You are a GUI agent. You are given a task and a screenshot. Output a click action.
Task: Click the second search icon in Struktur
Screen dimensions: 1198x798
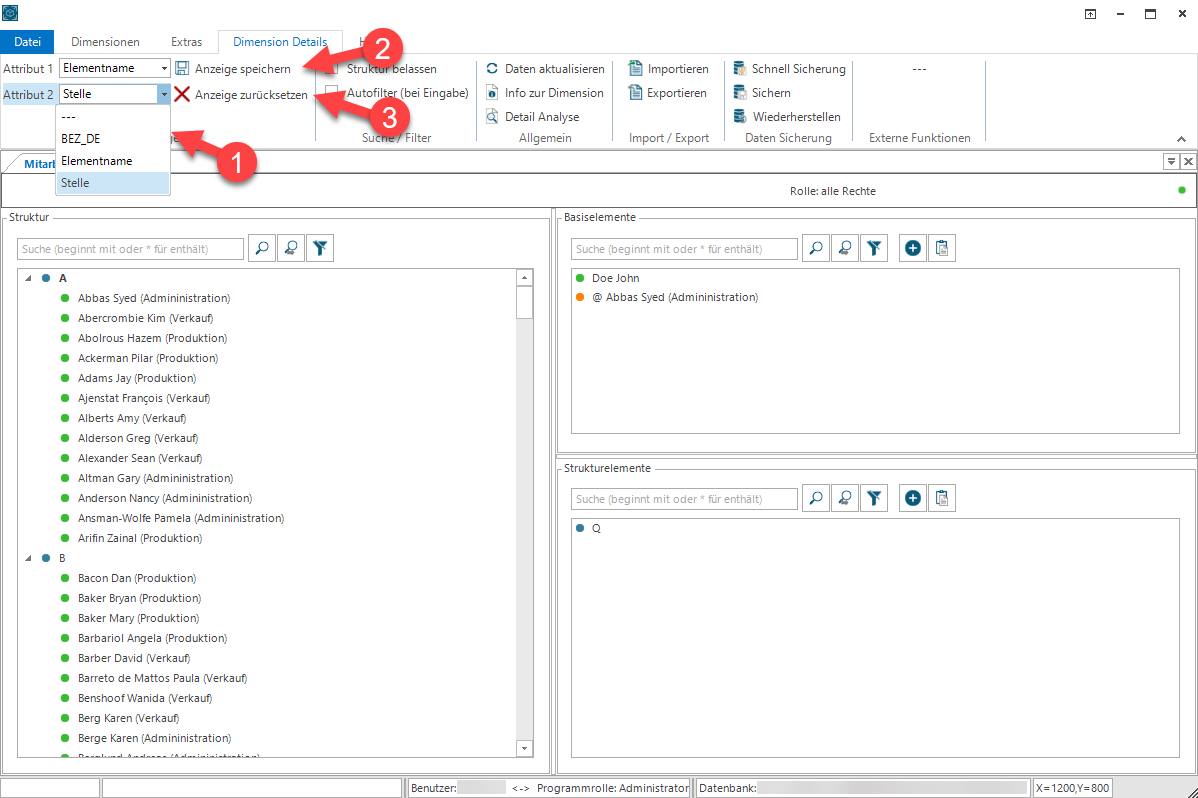(x=291, y=248)
